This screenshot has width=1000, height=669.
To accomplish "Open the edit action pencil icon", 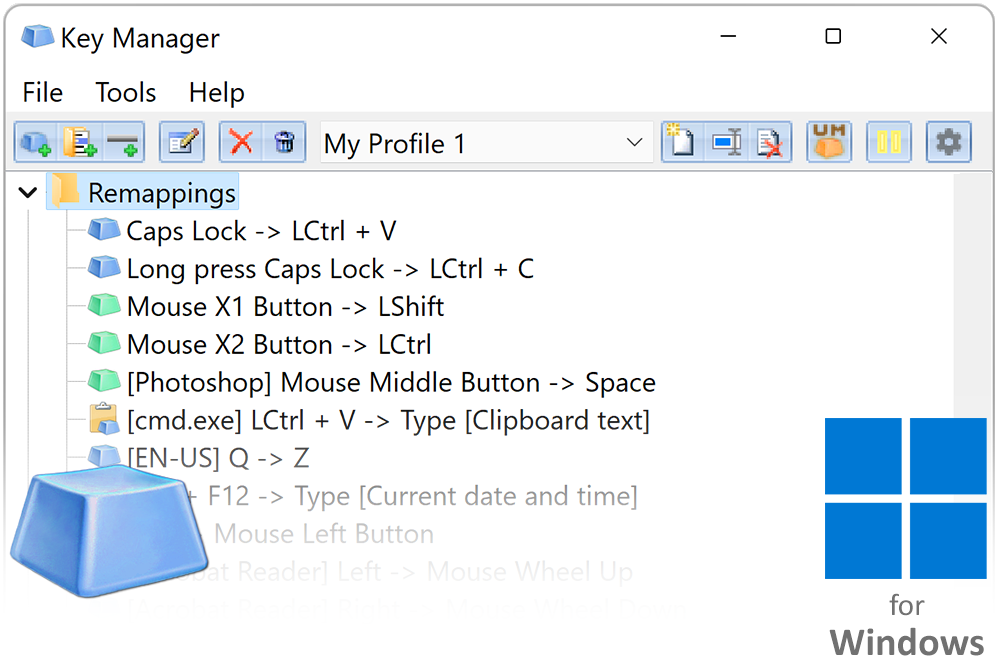I will pyautogui.click(x=182, y=143).
